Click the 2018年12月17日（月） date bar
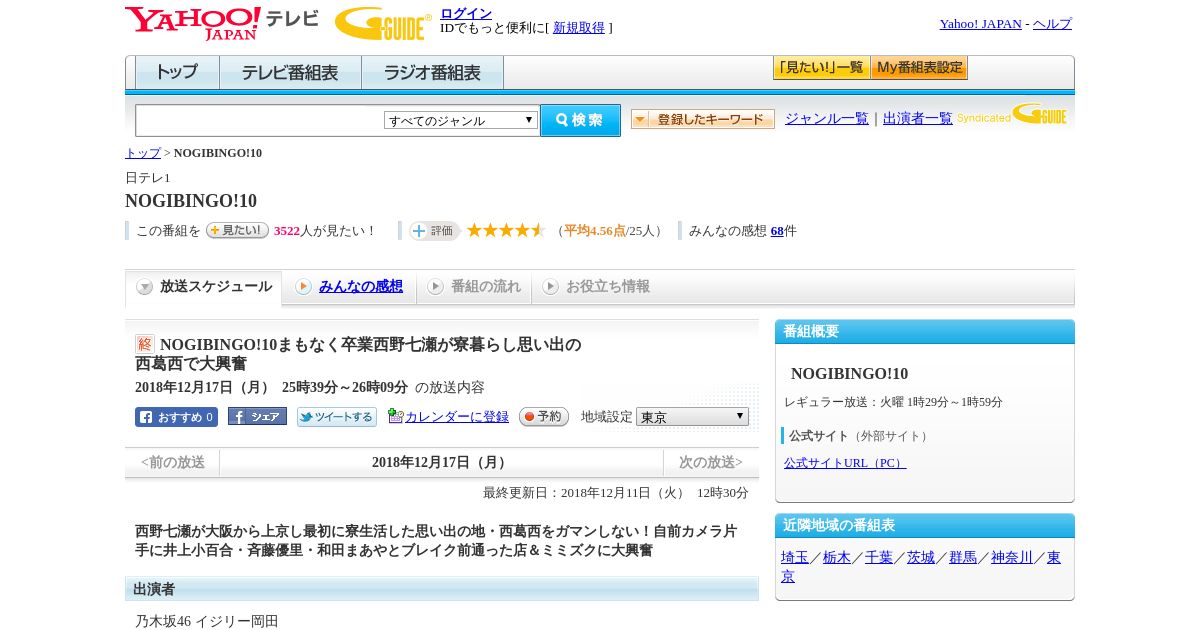Screen dimensions: 1200x630 coord(441,462)
